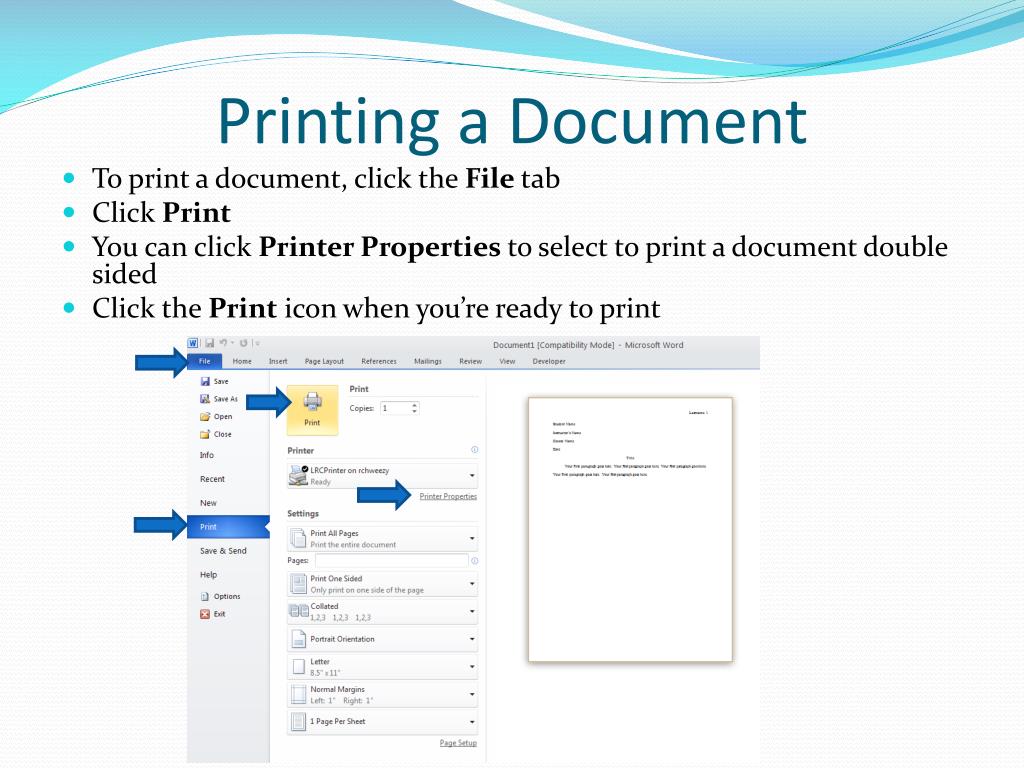Open the Print All Pages dropdown
Image resolution: width=1024 pixels, height=768 pixels.
[x=383, y=539]
